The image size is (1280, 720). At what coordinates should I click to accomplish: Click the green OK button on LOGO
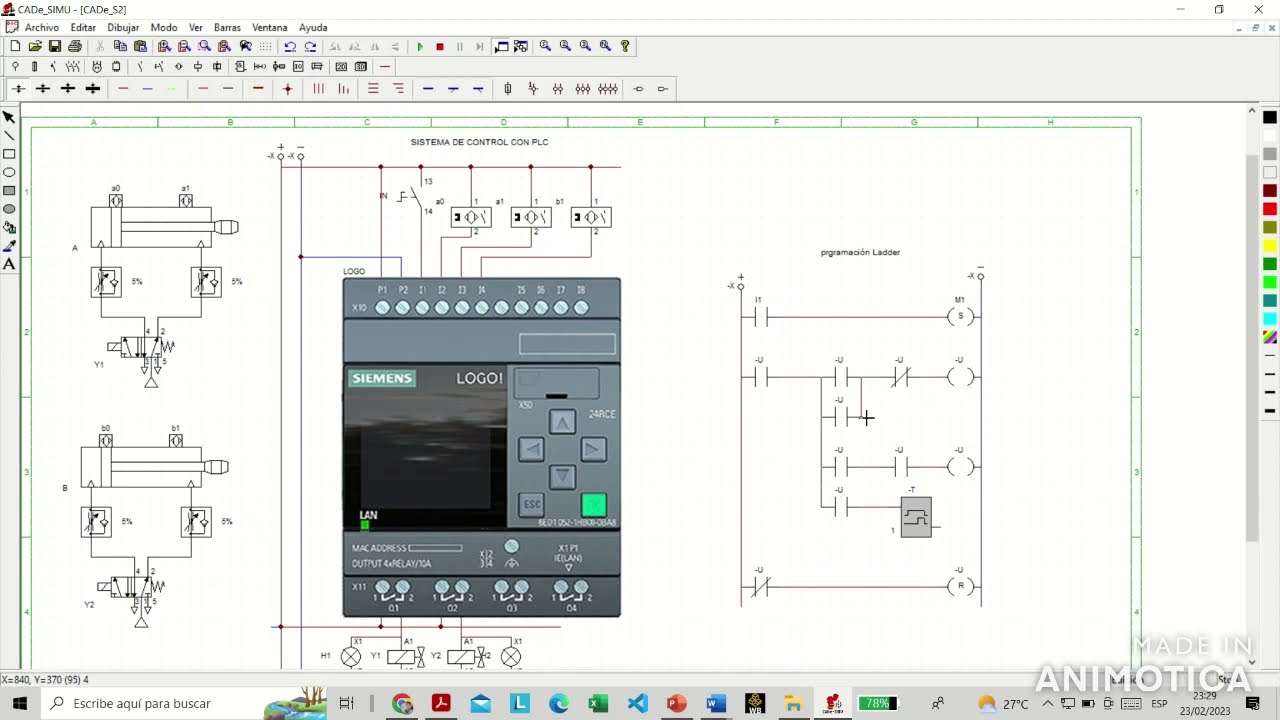click(594, 505)
